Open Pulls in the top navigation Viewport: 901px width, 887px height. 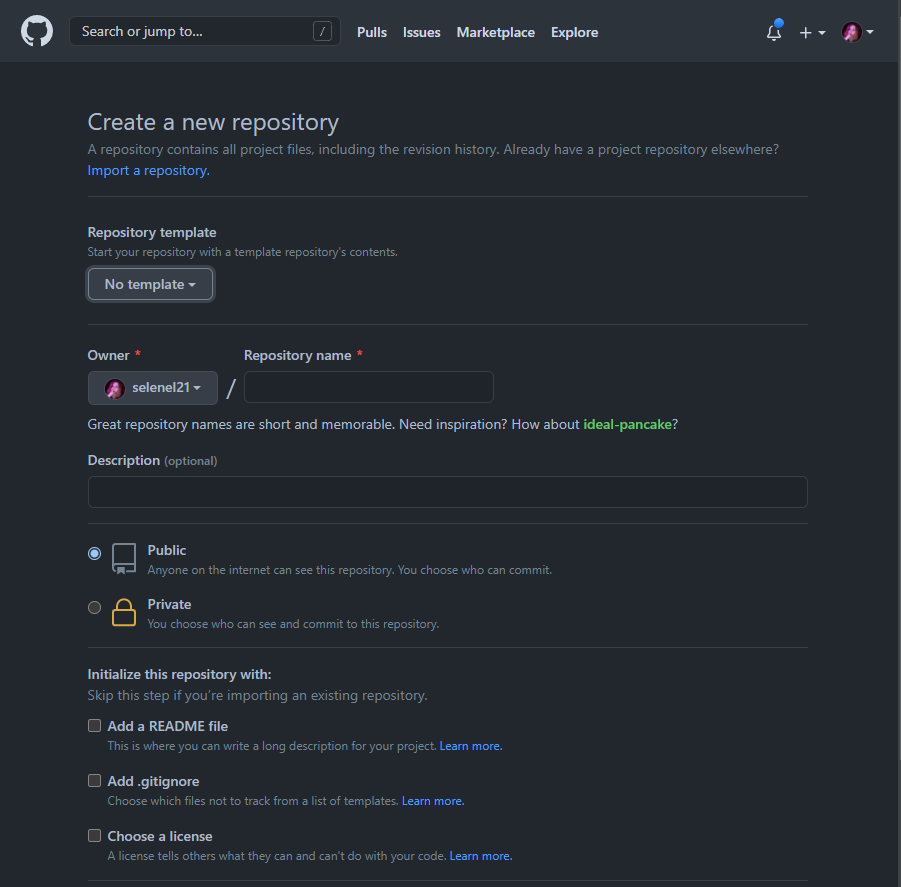coord(372,33)
